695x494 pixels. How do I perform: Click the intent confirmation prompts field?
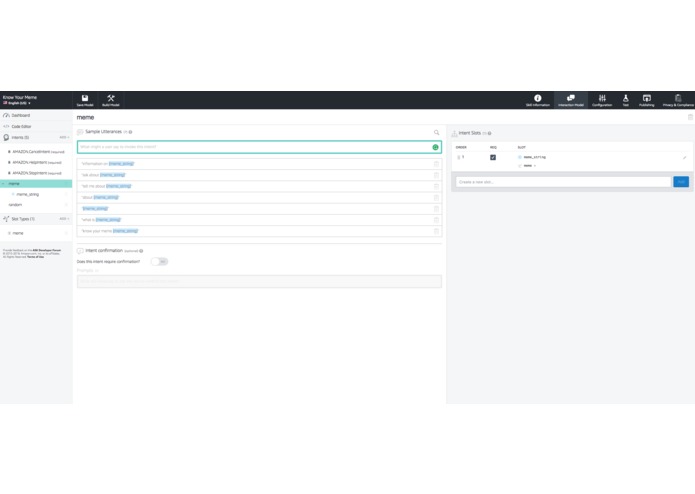pyautogui.click(x=259, y=281)
